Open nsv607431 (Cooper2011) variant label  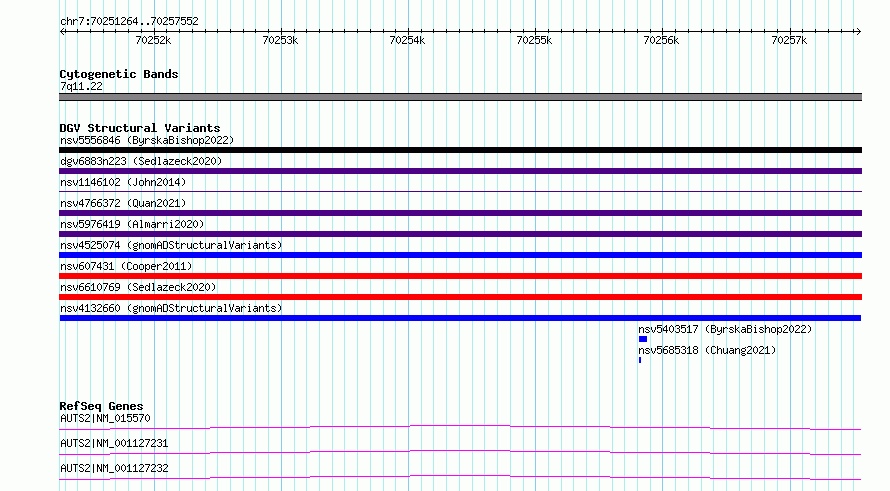(x=126, y=266)
